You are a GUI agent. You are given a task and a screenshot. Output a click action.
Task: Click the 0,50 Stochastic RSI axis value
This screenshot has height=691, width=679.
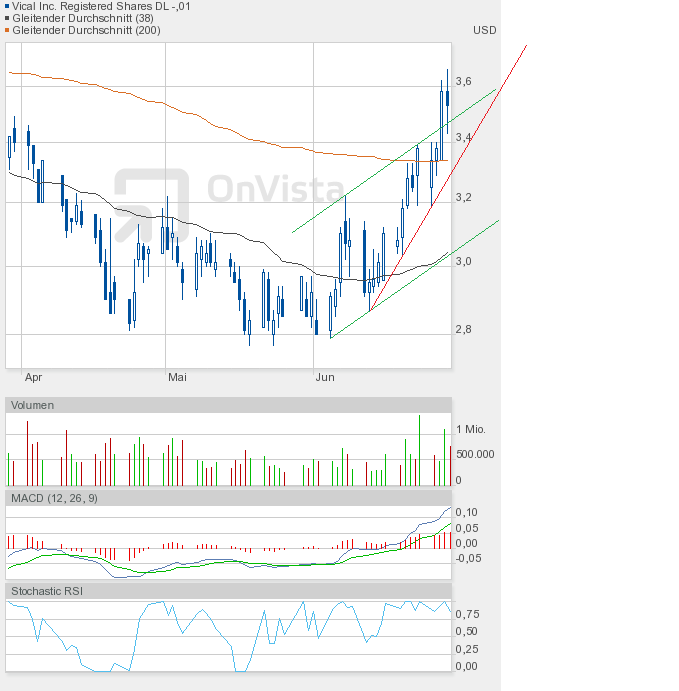pyautogui.click(x=467, y=632)
